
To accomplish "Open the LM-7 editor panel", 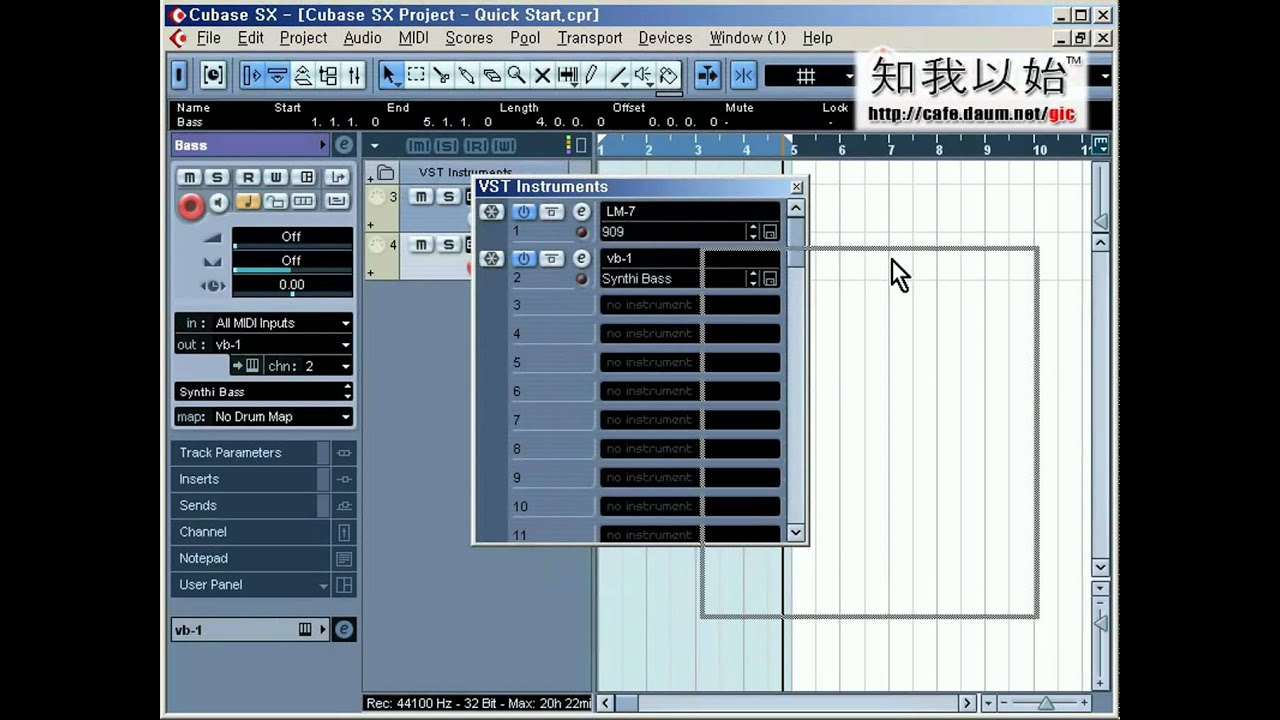I will (581, 212).
